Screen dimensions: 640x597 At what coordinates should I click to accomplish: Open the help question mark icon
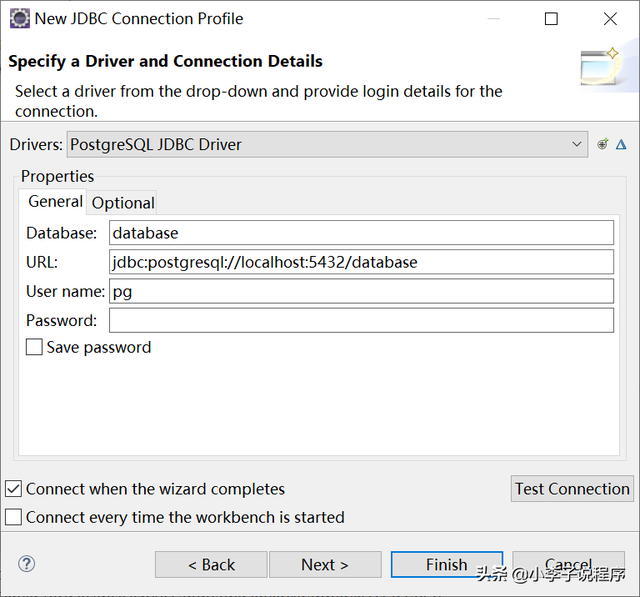point(27,564)
